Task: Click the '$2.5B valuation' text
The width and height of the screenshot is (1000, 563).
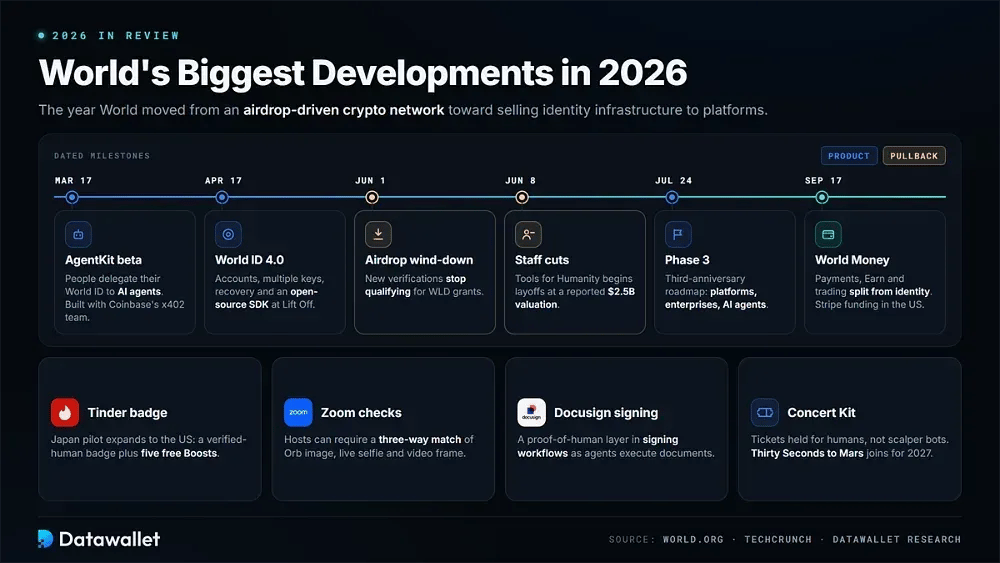Action: click(575, 298)
